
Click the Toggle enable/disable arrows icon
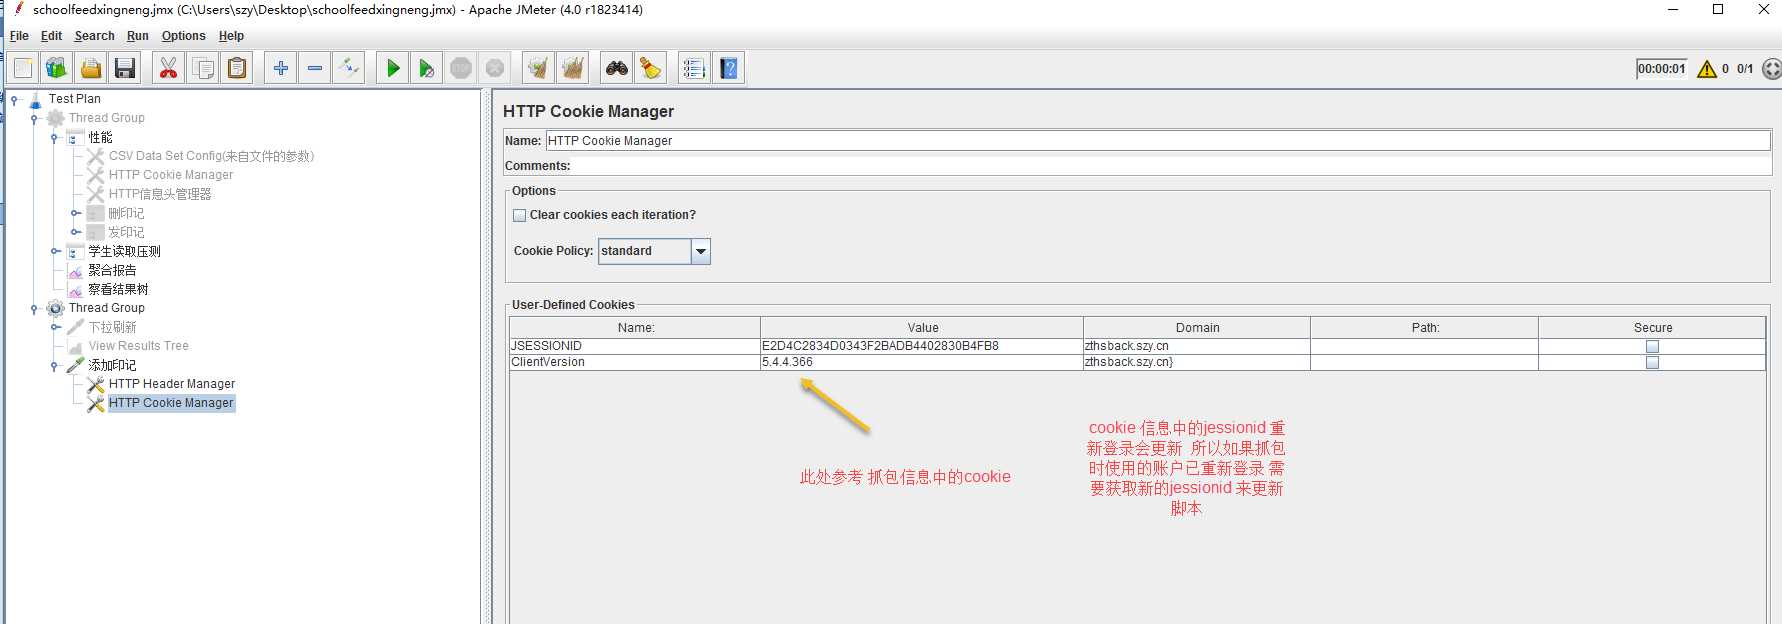pos(349,68)
